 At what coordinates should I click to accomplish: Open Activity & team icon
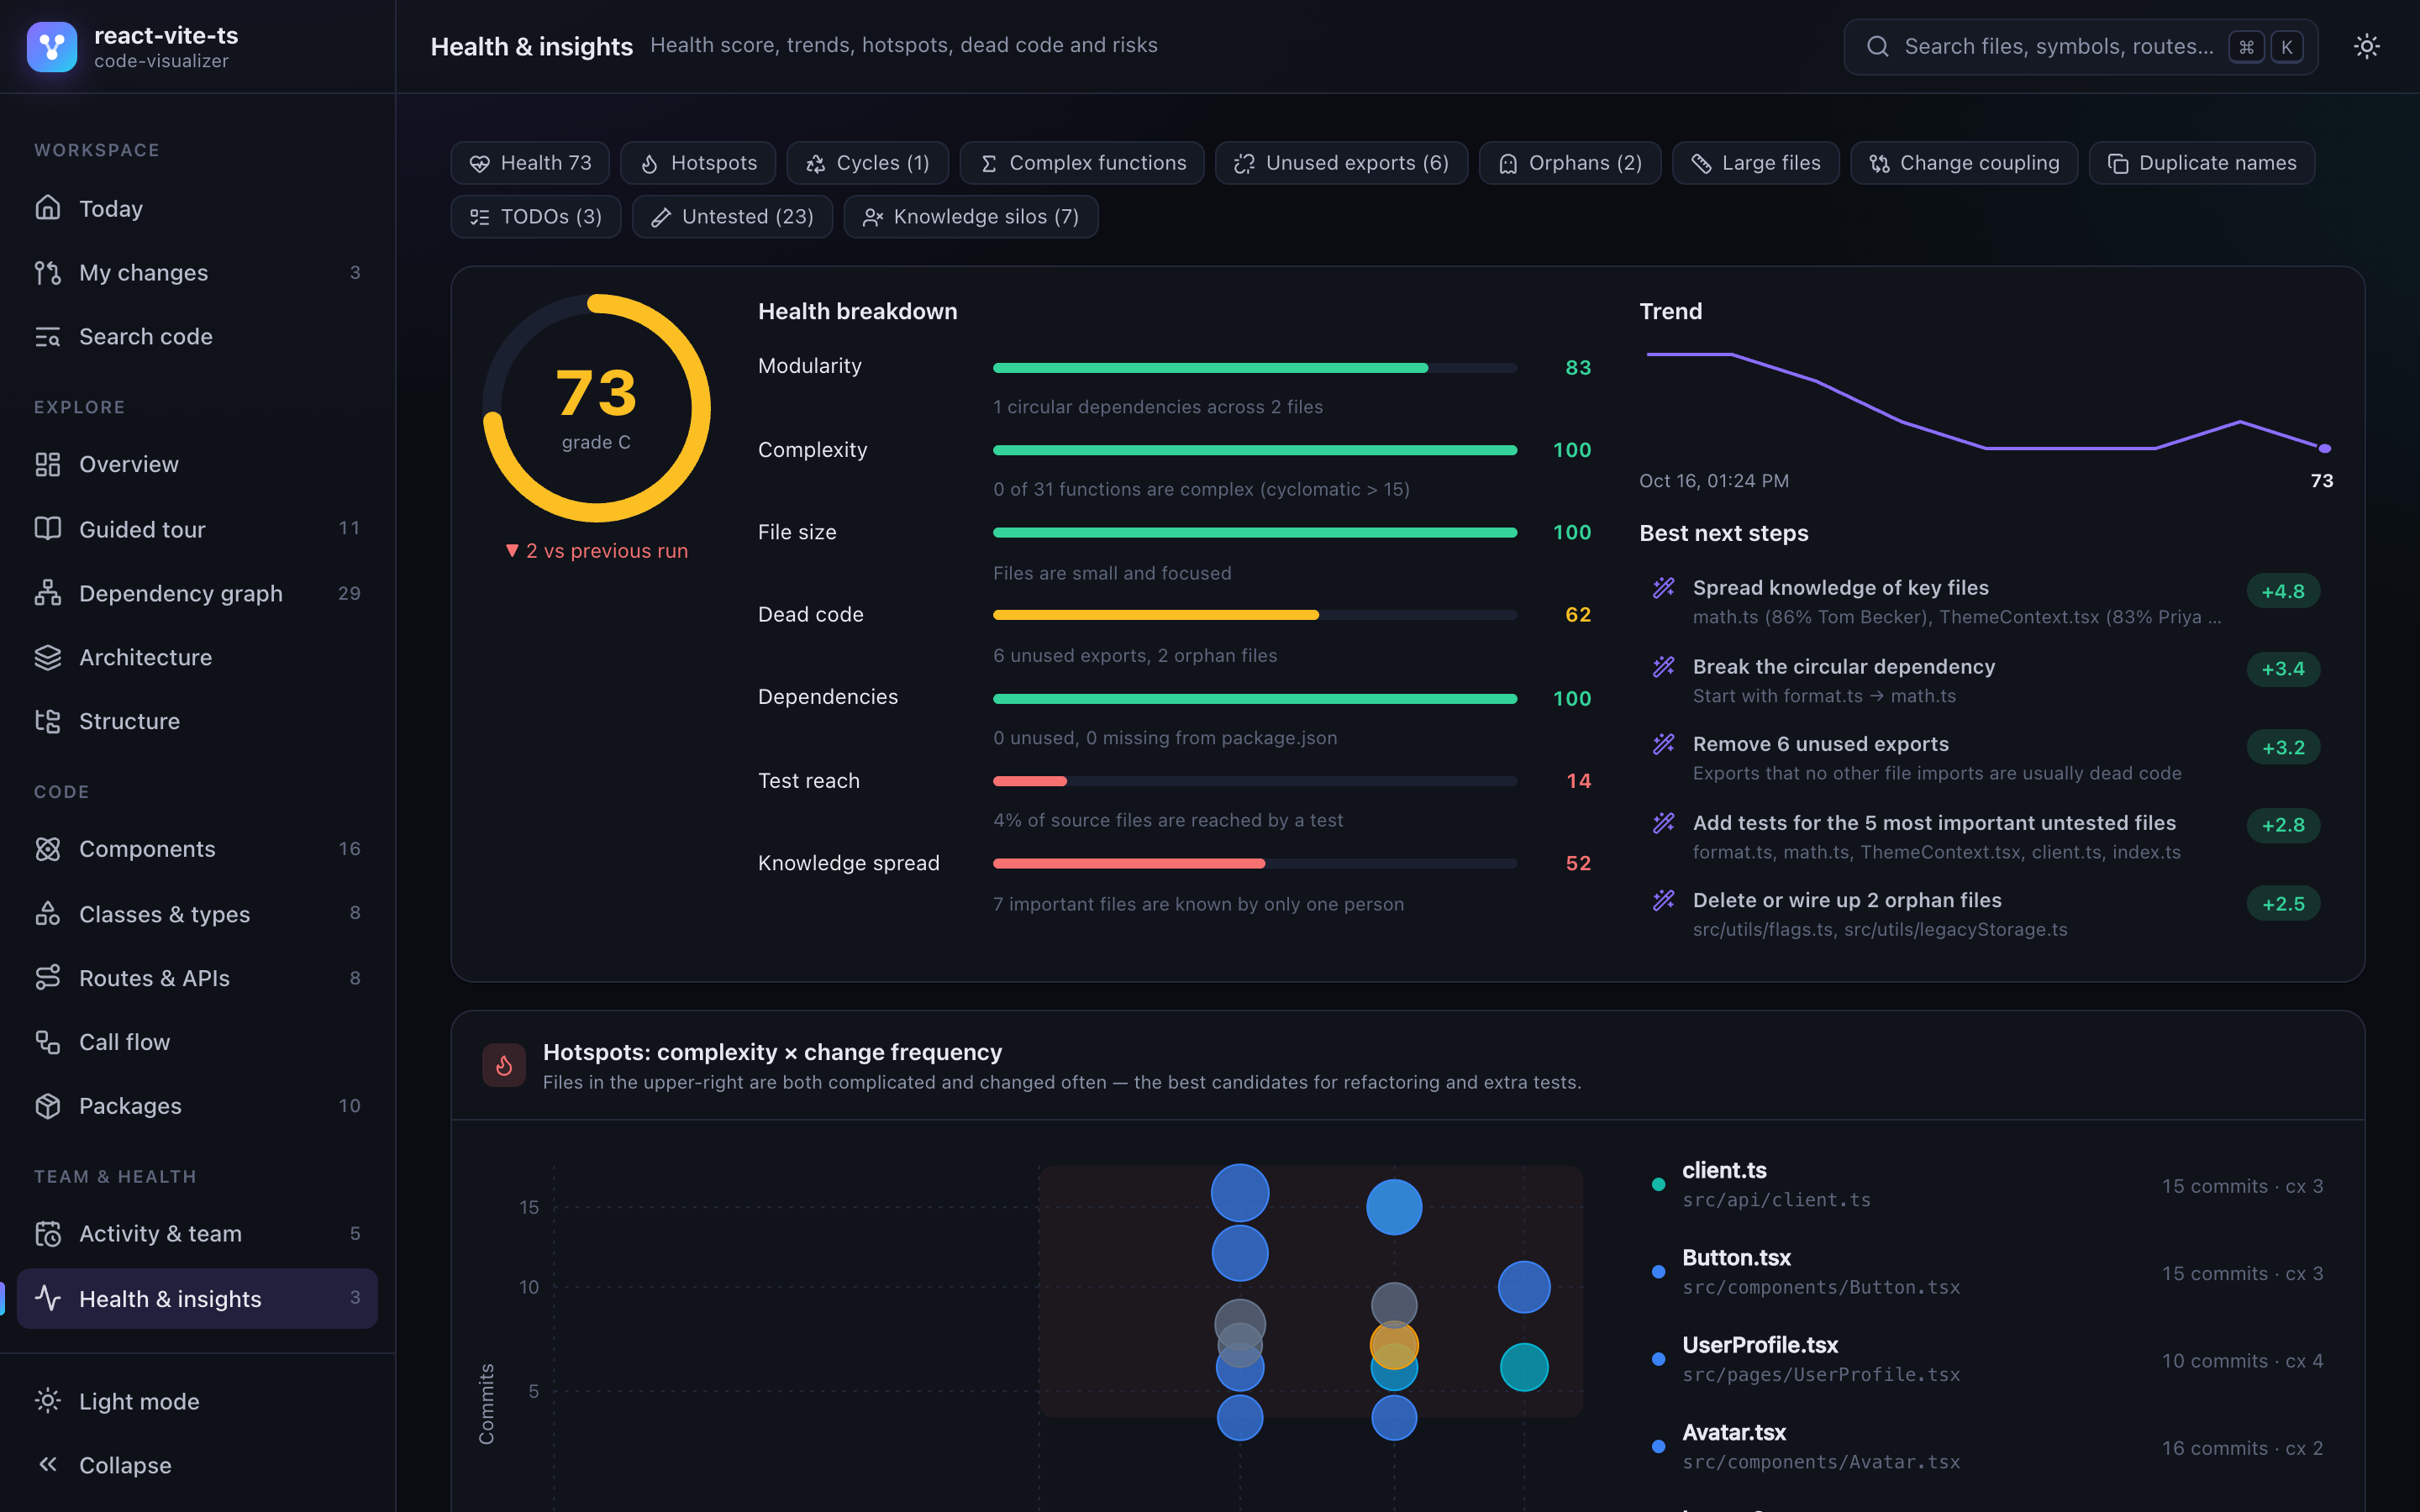(x=48, y=1234)
